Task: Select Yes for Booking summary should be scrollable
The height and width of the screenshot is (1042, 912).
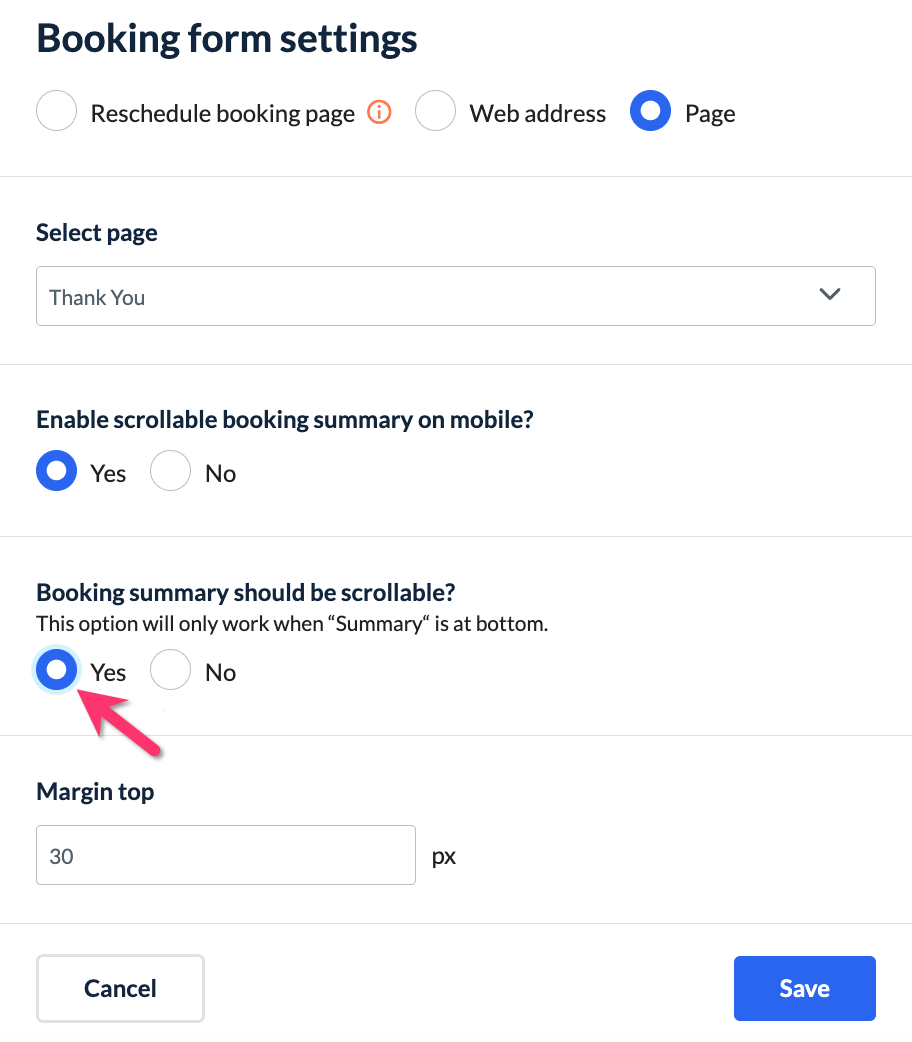Action: pyautogui.click(x=57, y=671)
